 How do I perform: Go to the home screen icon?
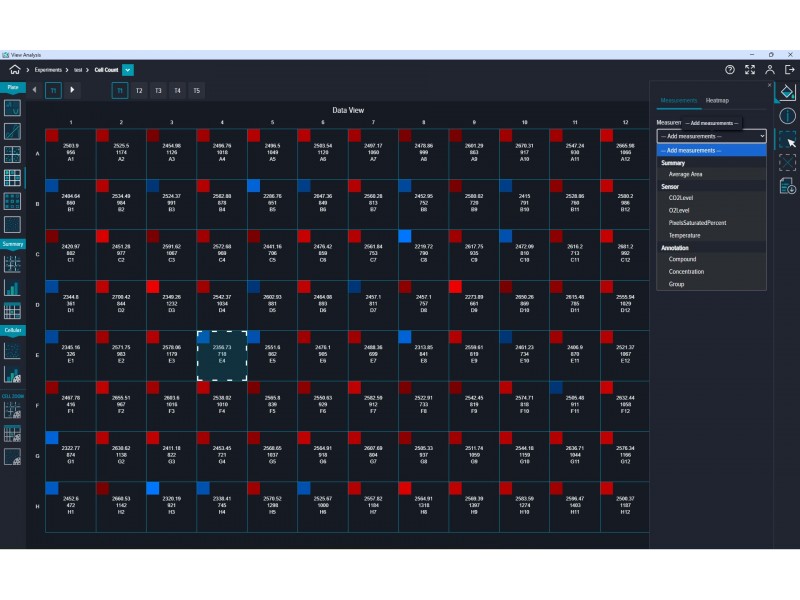[15, 70]
